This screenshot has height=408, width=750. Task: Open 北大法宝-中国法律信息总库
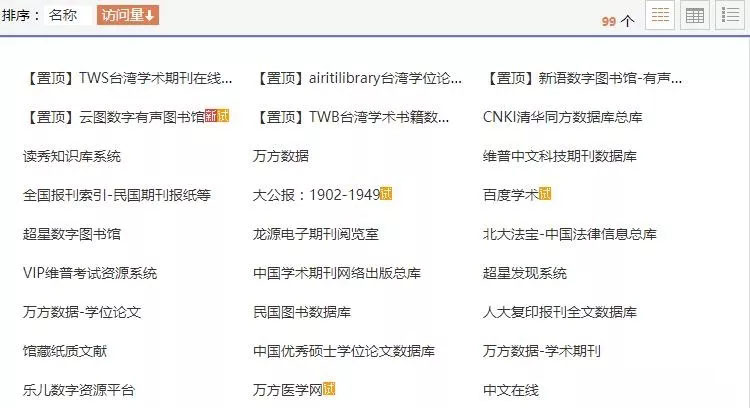(x=569, y=234)
